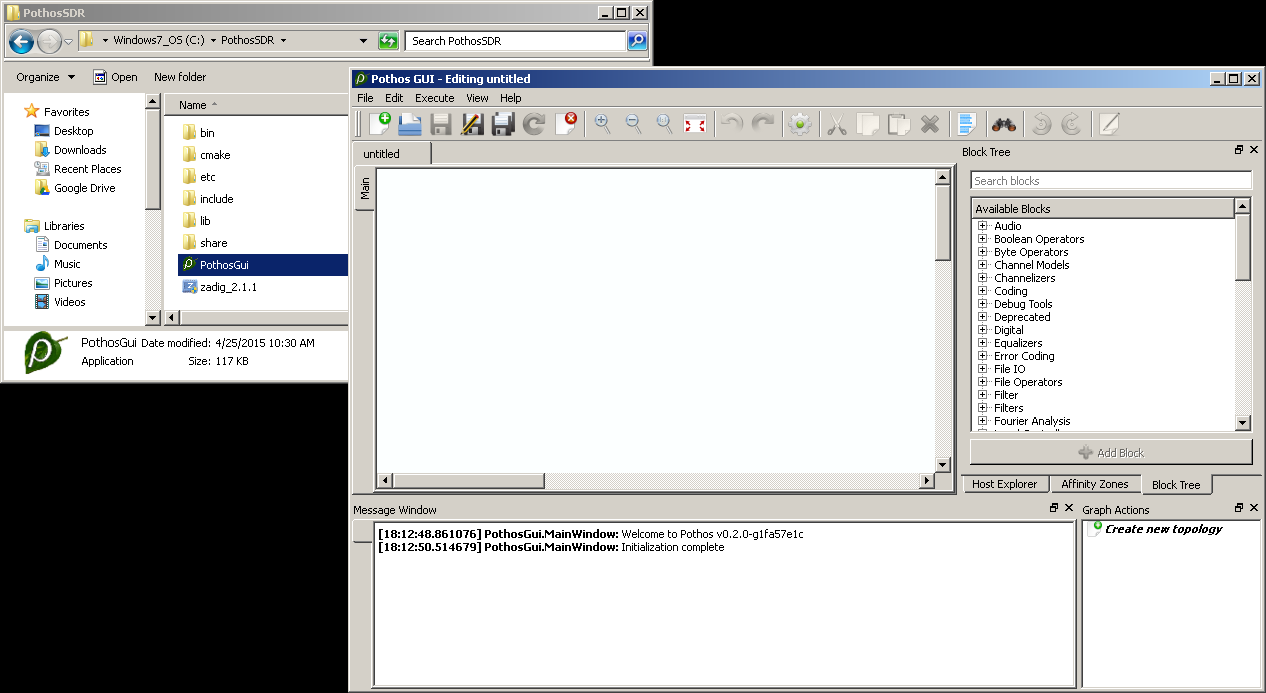Click the Open file toolbar icon
This screenshot has width=1266, height=693.
pyautogui.click(x=411, y=124)
